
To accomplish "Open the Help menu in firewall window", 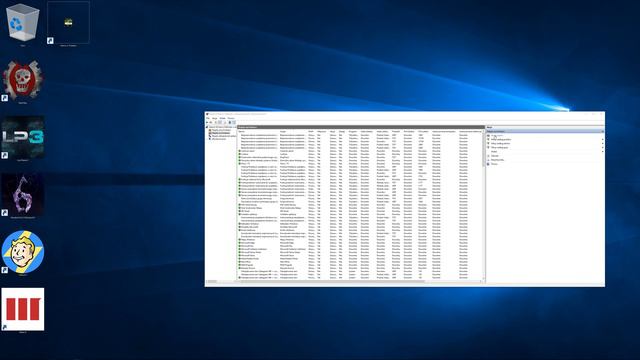I will coord(231,118).
